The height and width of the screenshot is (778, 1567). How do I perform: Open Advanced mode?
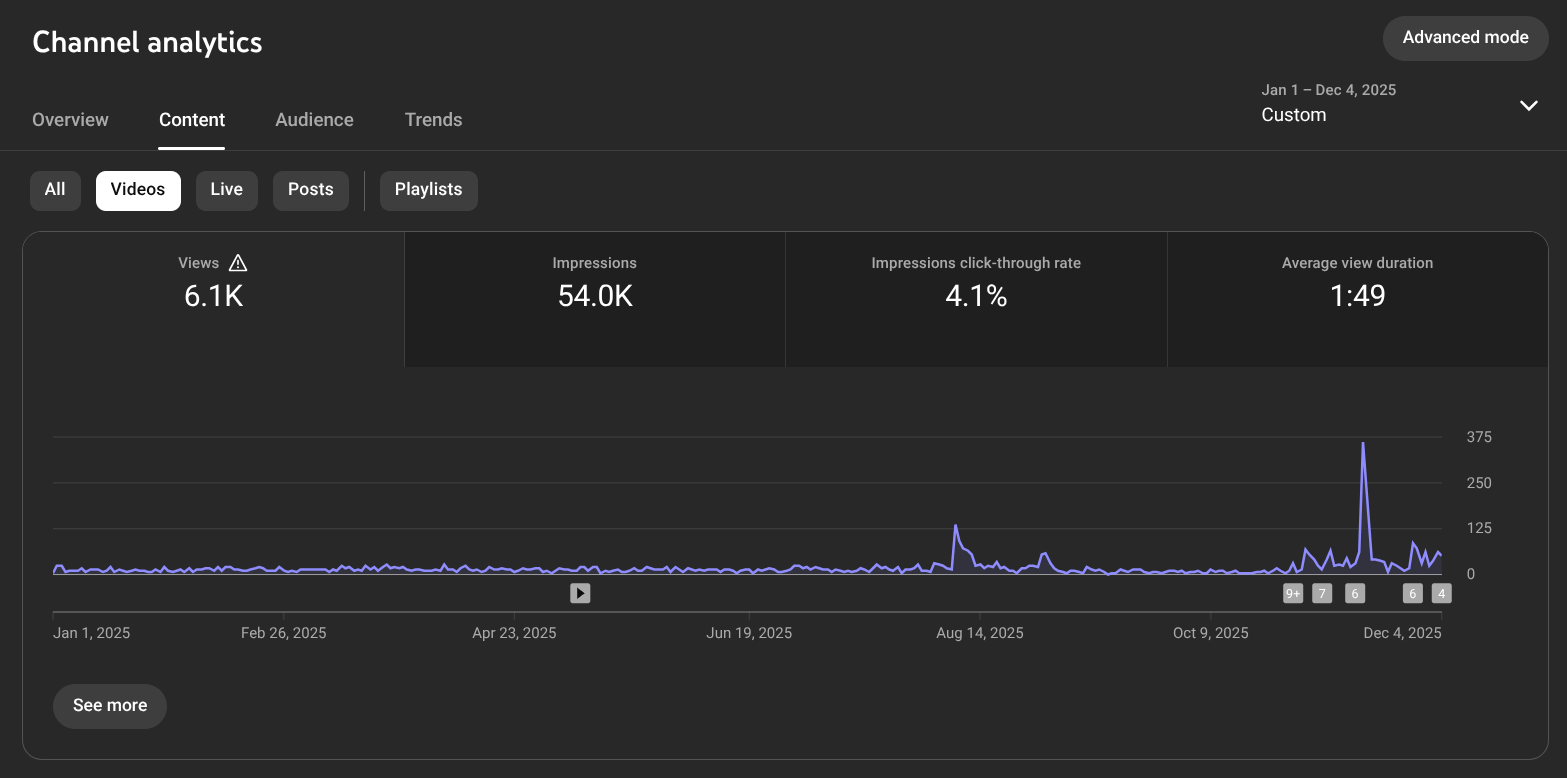(1465, 38)
